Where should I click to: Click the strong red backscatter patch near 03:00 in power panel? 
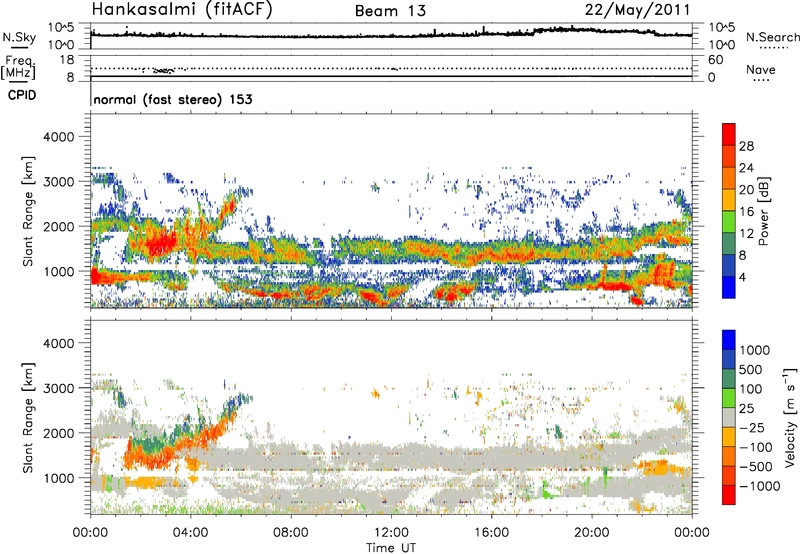point(160,243)
